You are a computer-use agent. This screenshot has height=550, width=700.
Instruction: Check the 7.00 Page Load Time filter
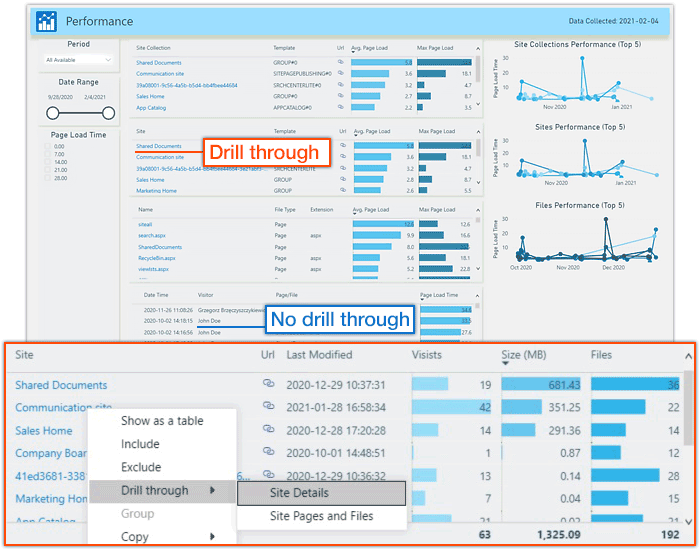(x=47, y=156)
